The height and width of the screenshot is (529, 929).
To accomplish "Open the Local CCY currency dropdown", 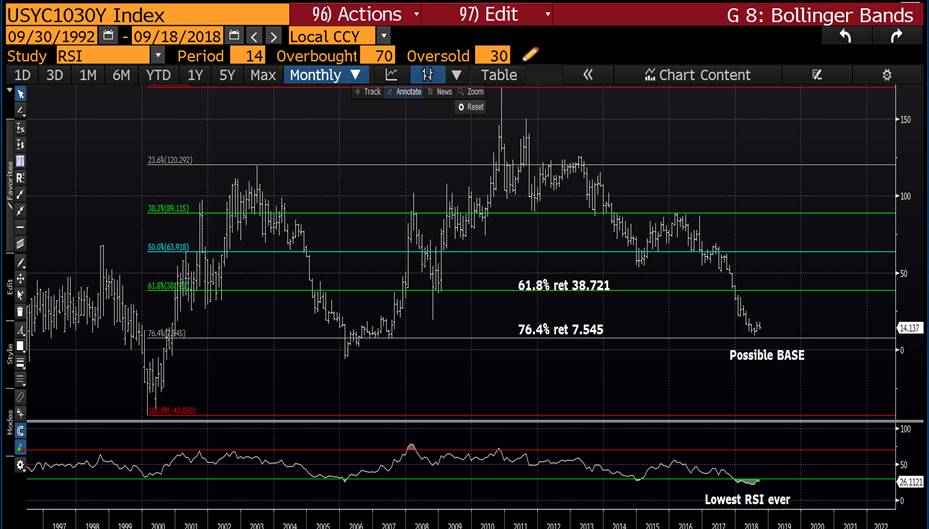I will (x=383, y=36).
